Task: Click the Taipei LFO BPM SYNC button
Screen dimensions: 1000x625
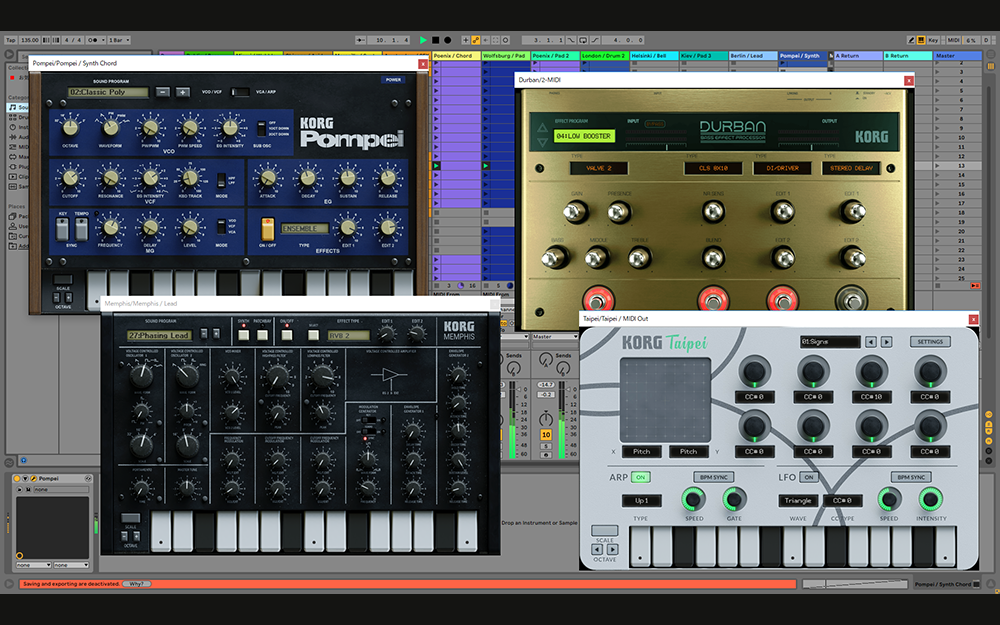Action: point(911,477)
